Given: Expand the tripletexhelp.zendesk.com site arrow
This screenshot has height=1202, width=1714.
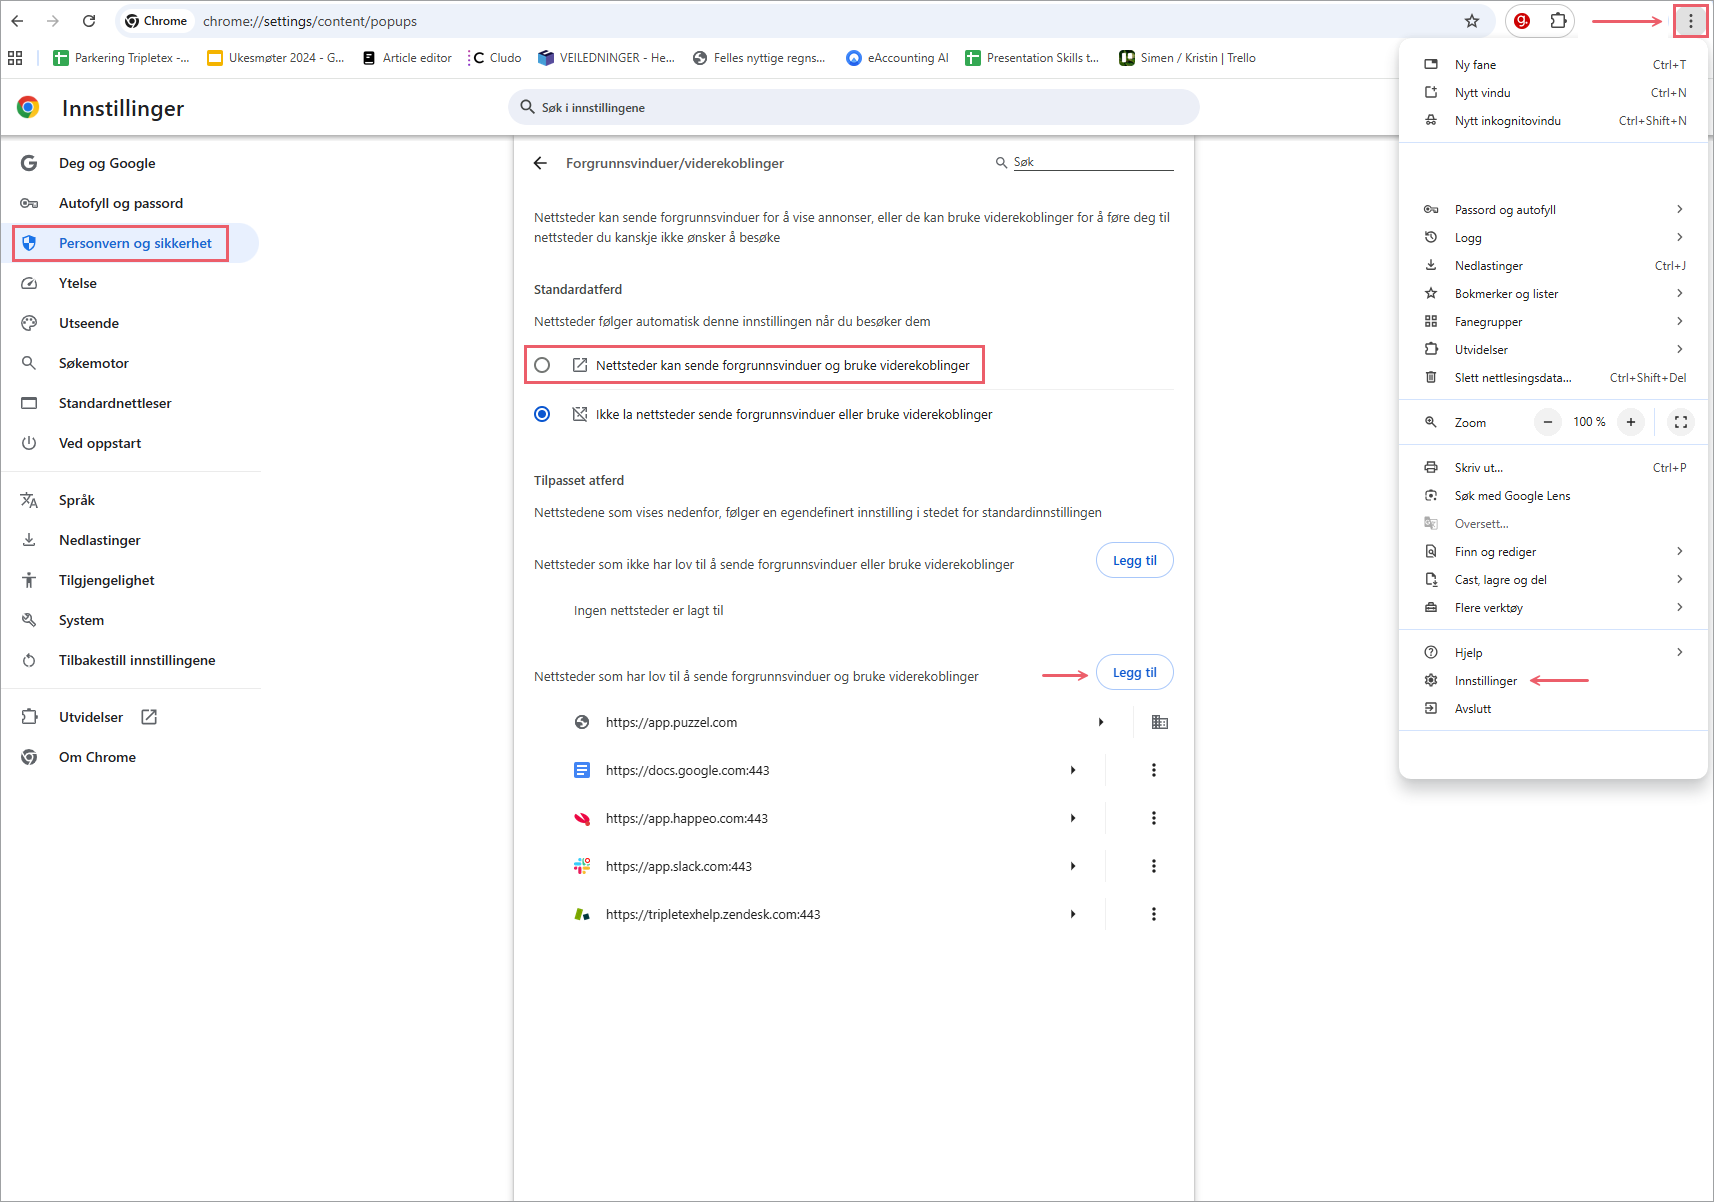Looking at the screenshot, I should (x=1072, y=914).
